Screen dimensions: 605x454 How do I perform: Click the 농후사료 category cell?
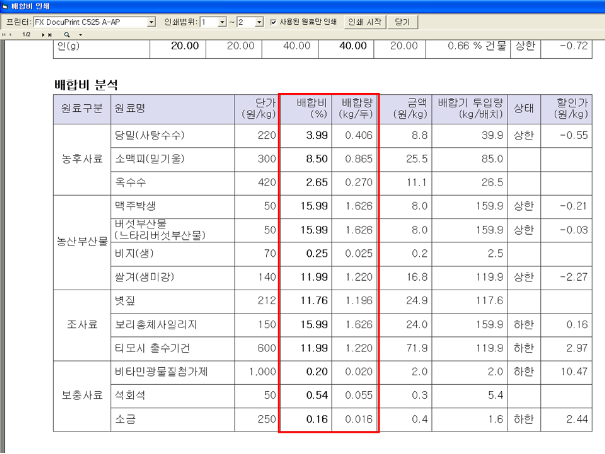82,159
